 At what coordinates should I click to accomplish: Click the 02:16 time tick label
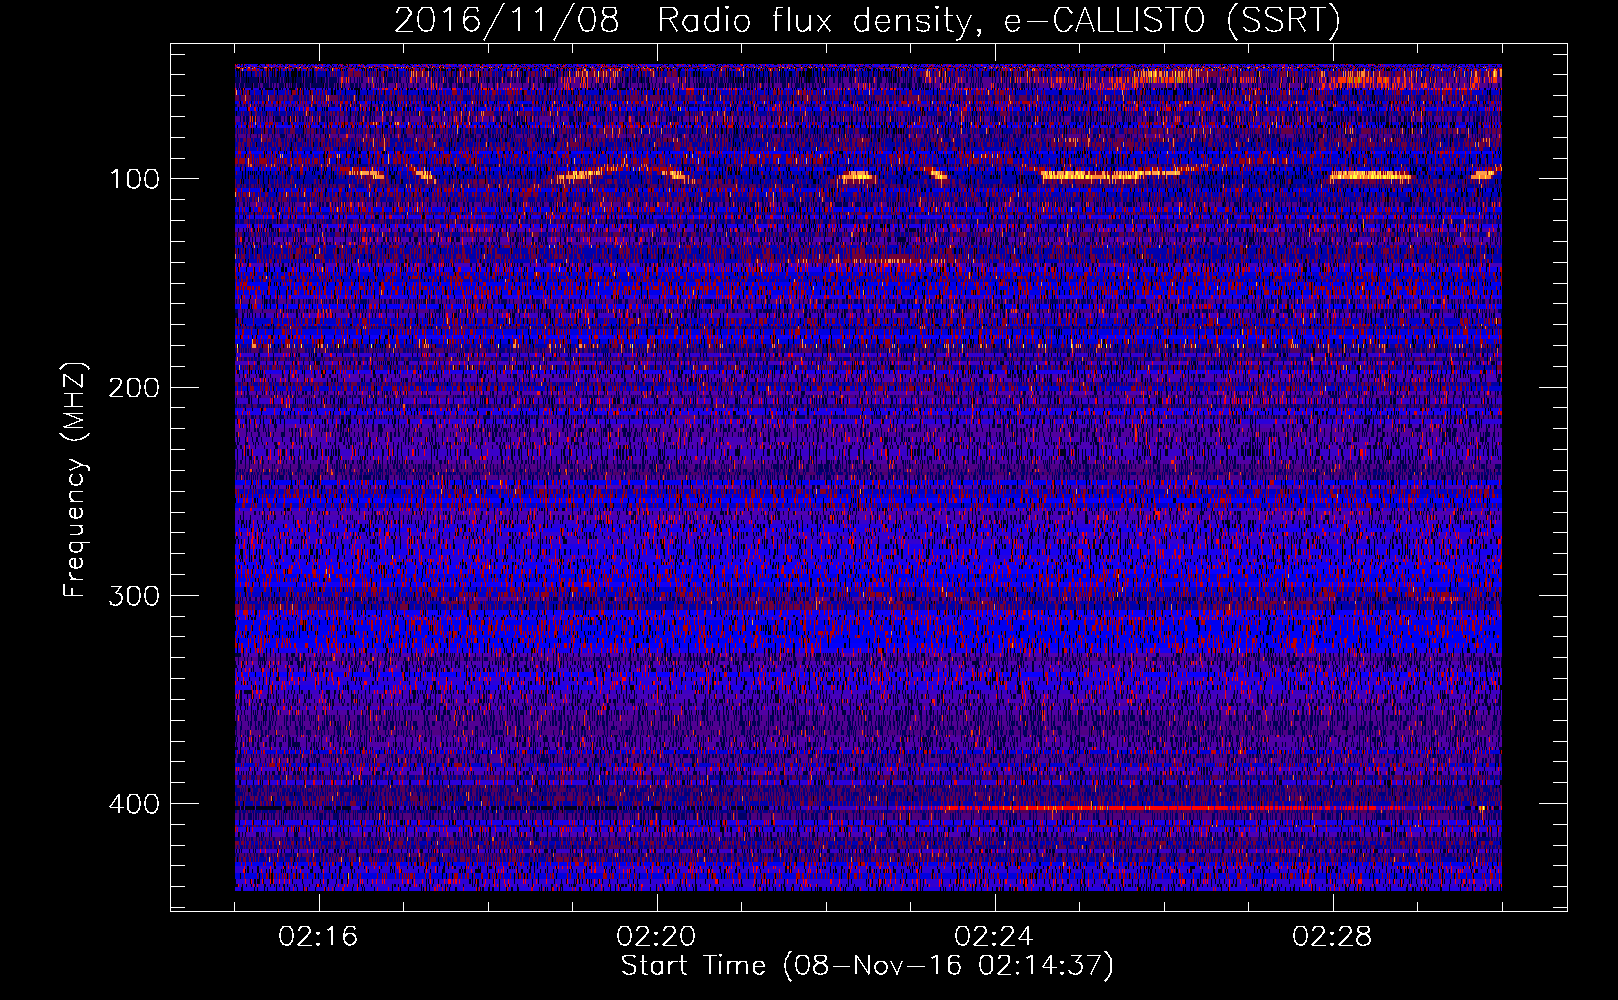(x=319, y=937)
